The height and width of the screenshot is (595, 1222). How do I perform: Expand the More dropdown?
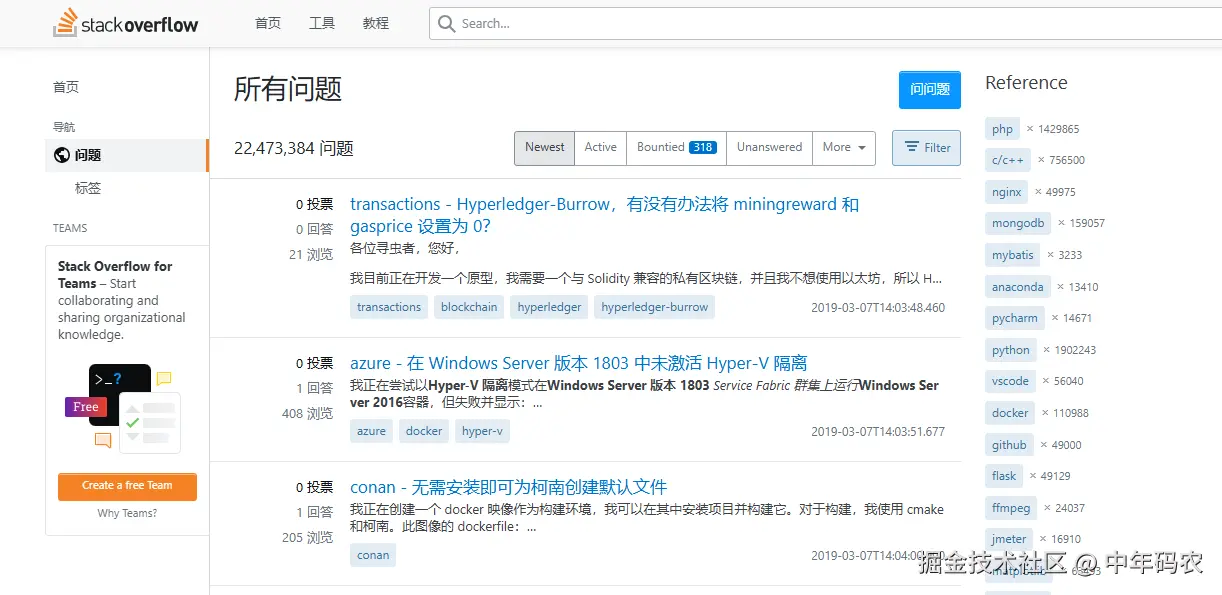844,148
